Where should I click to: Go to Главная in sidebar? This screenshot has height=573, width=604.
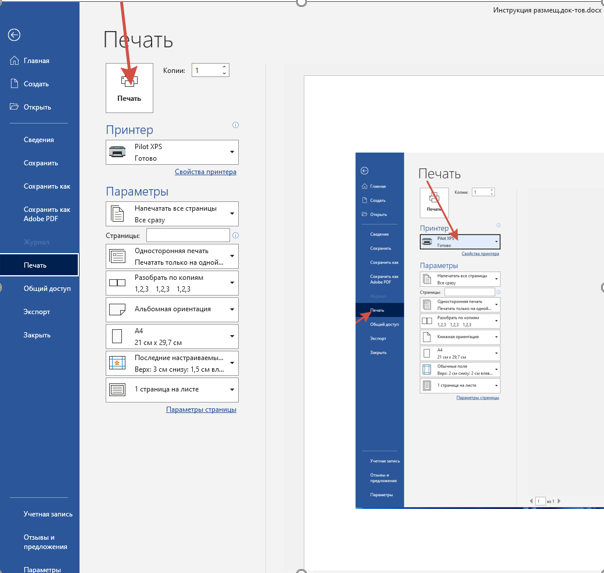[x=37, y=61]
